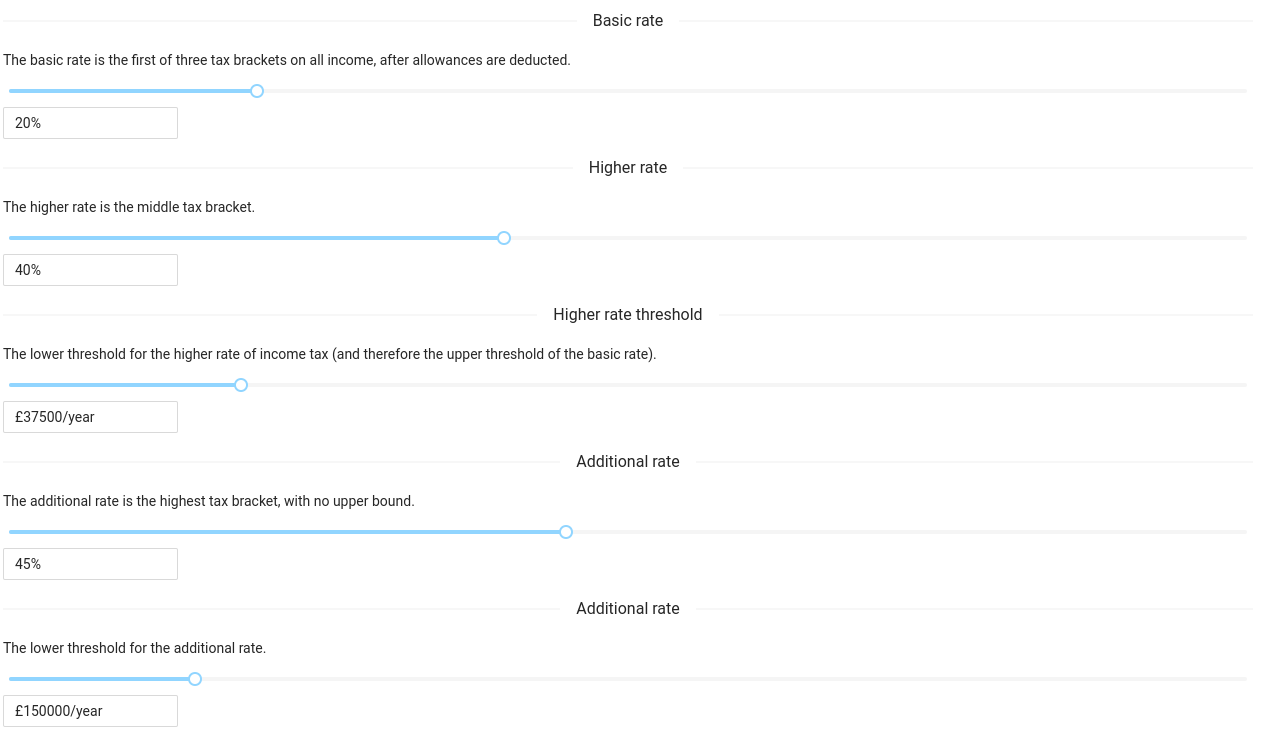
Task: Click the £150000/year input field
Action: pos(90,710)
